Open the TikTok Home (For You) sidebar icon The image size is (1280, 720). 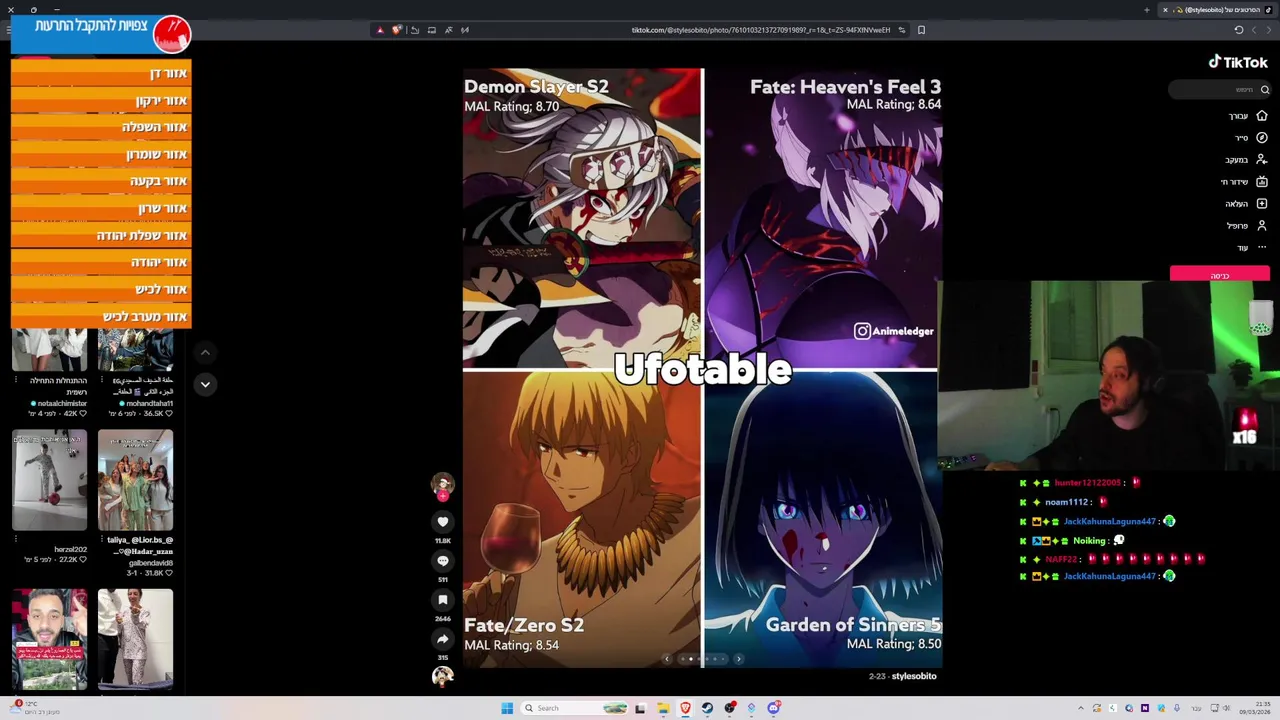pyautogui.click(x=1262, y=116)
